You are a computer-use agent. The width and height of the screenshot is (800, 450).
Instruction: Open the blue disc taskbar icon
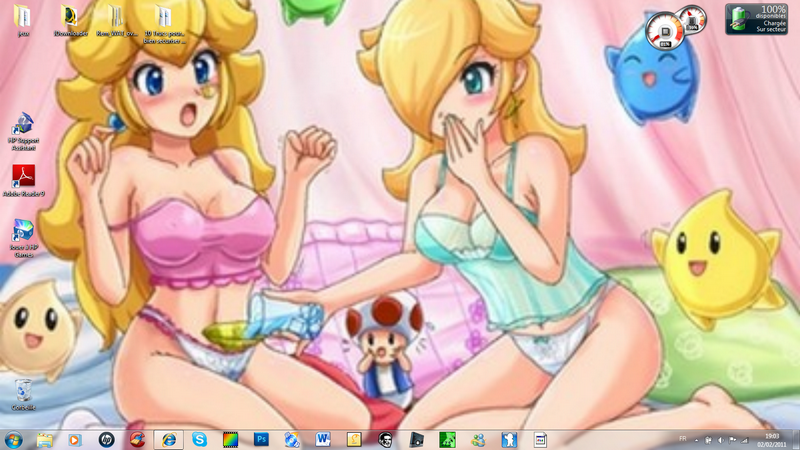coord(292,439)
